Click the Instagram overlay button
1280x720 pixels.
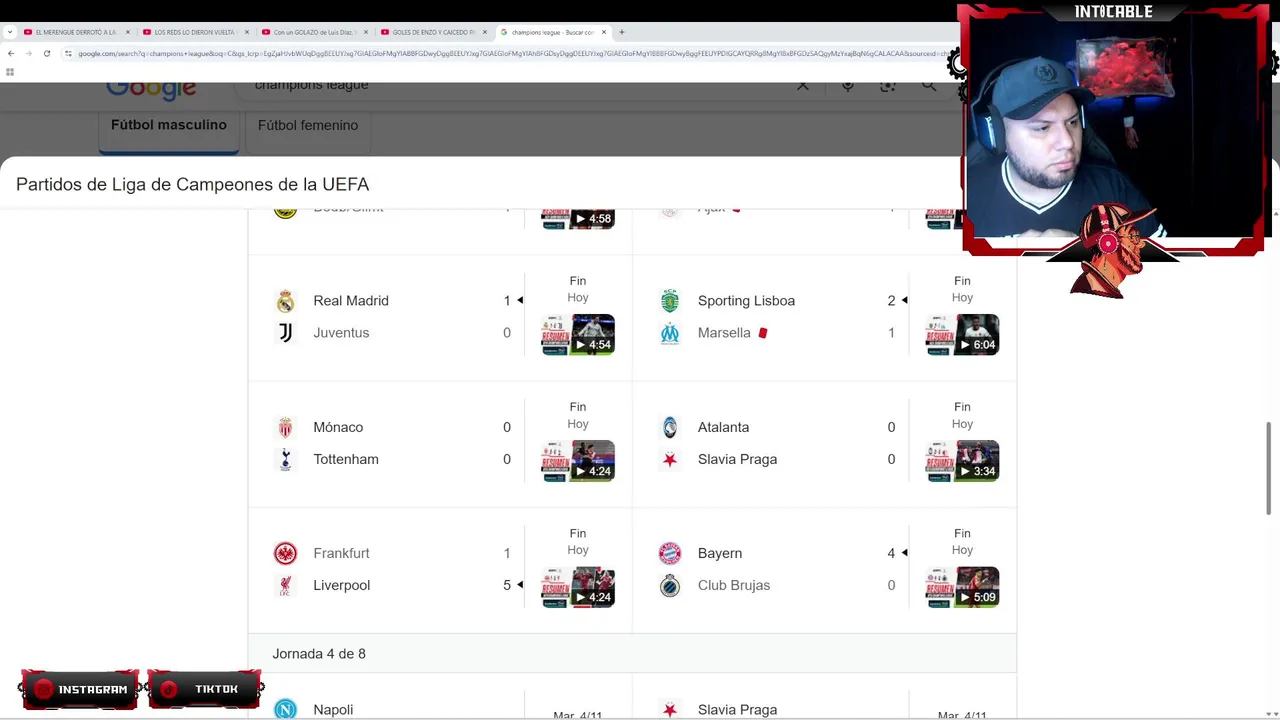(80, 689)
